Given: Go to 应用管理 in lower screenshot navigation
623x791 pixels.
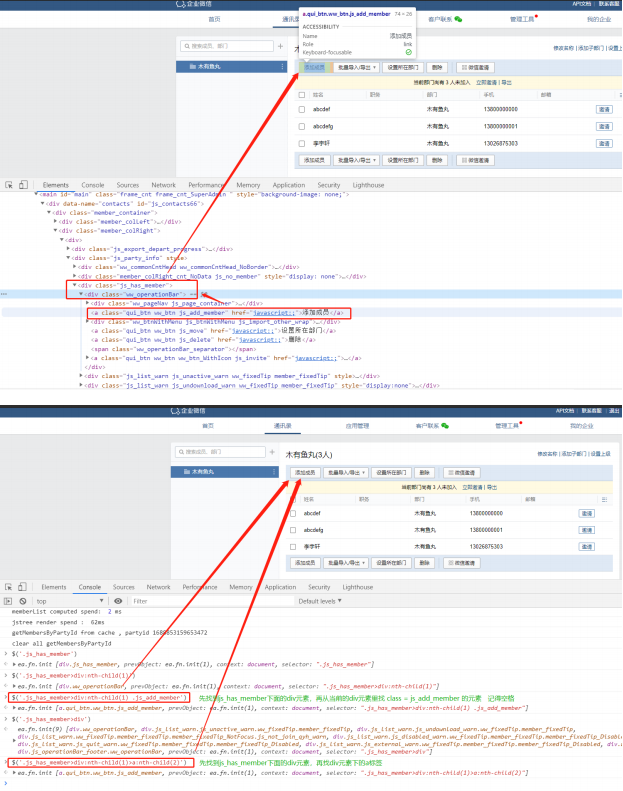Looking at the screenshot, I should pyautogui.click(x=357, y=426).
